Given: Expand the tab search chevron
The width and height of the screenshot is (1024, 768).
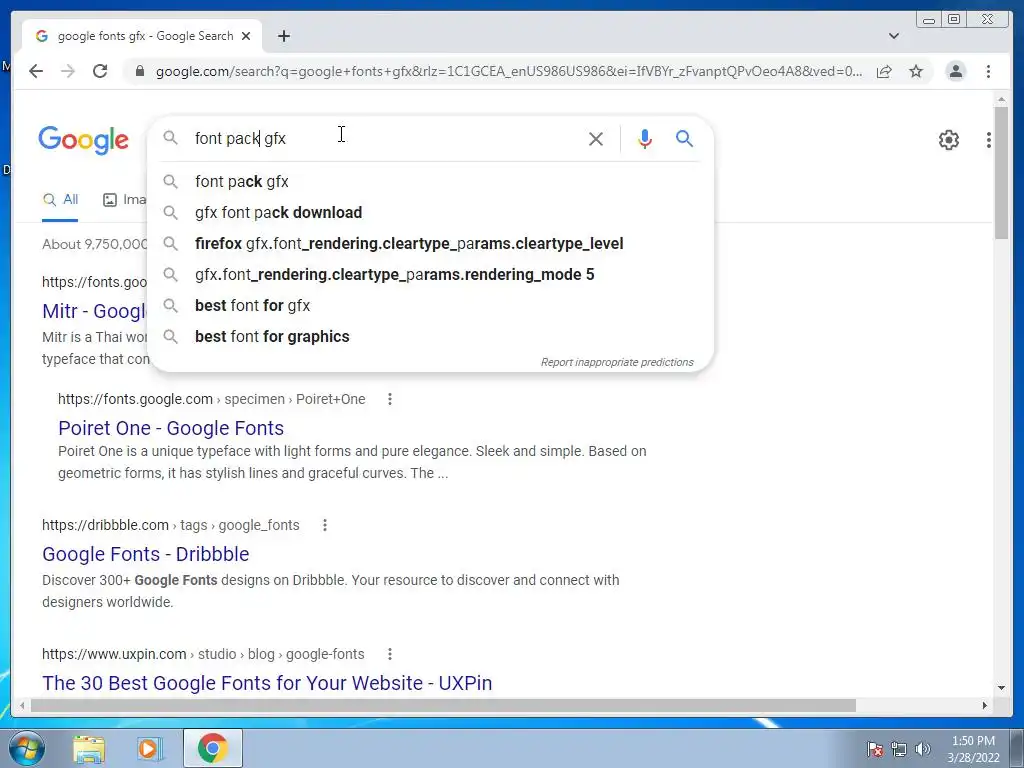Looking at the screenshot, I should tap(893, 37).
